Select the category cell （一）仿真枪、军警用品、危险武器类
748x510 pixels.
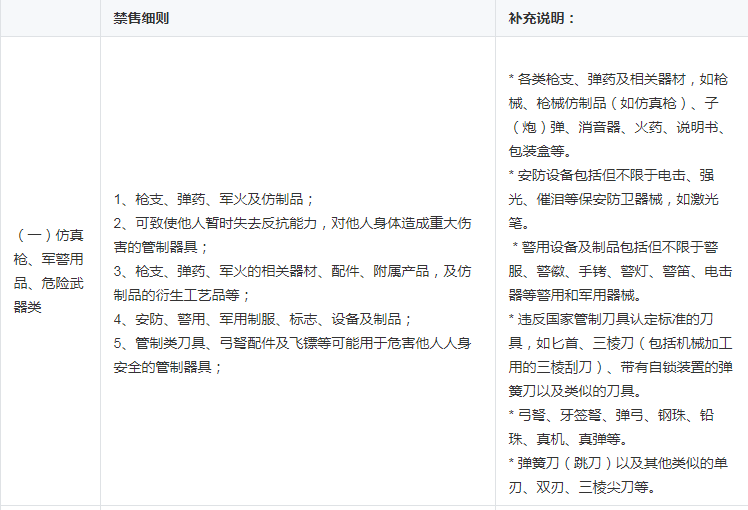49,271
